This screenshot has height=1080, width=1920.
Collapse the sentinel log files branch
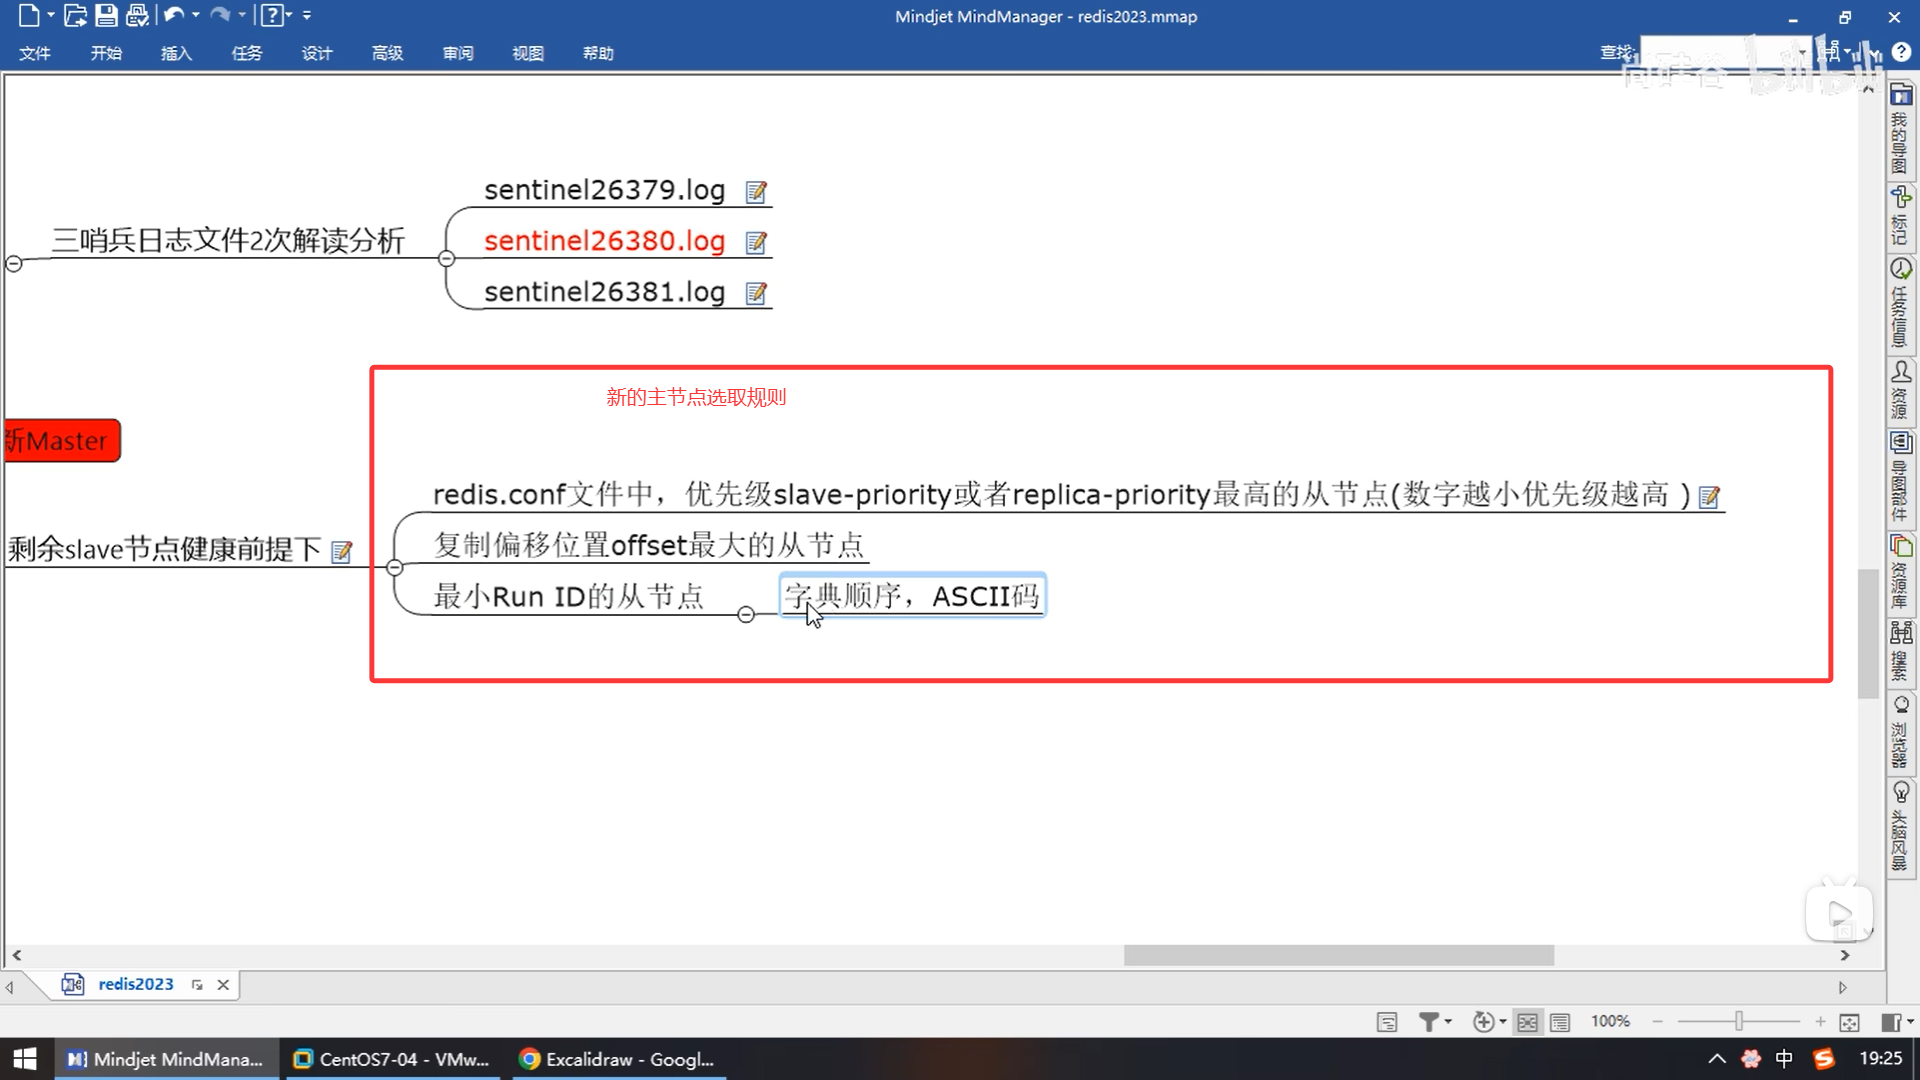[x=447, y=259]
